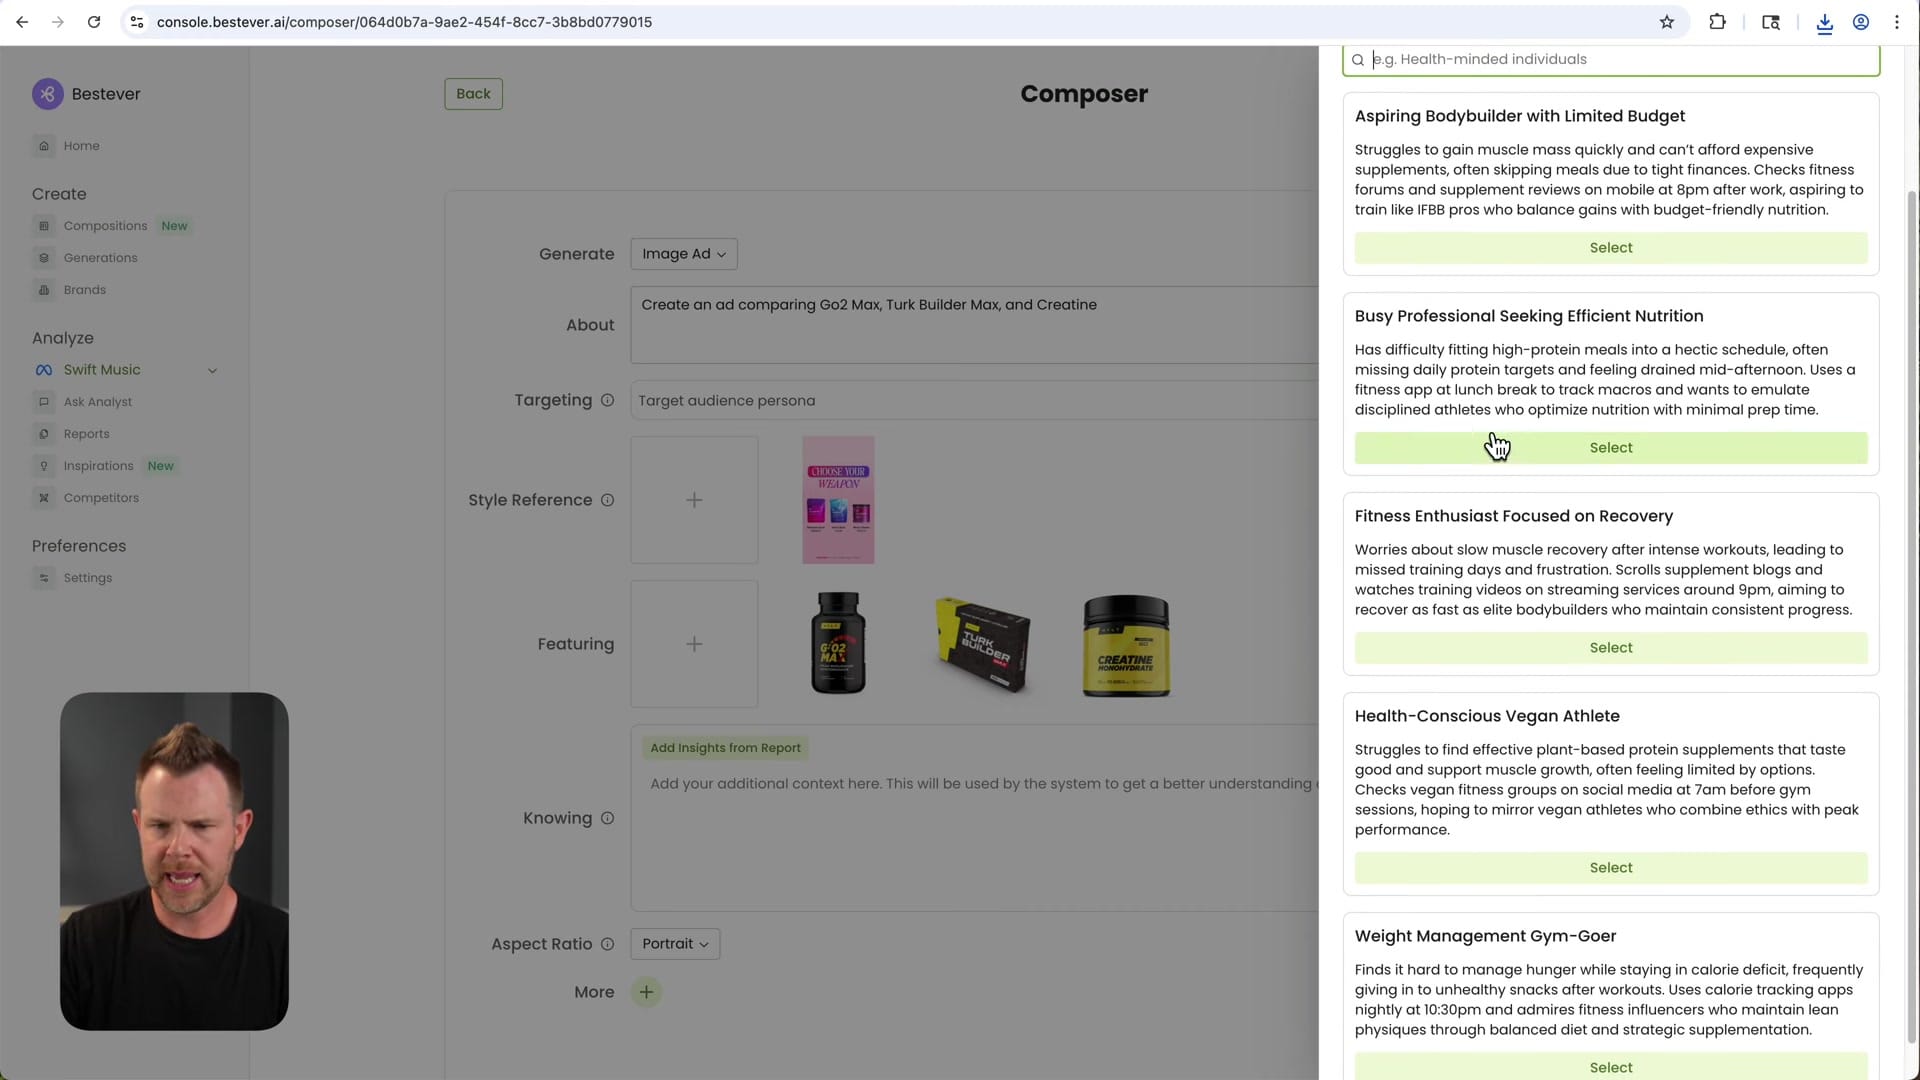Open the media control icon in Chrome toolbar
Image resolution: width=1920 pixels, height=1080 pixels.
(x=1770, y=22)
